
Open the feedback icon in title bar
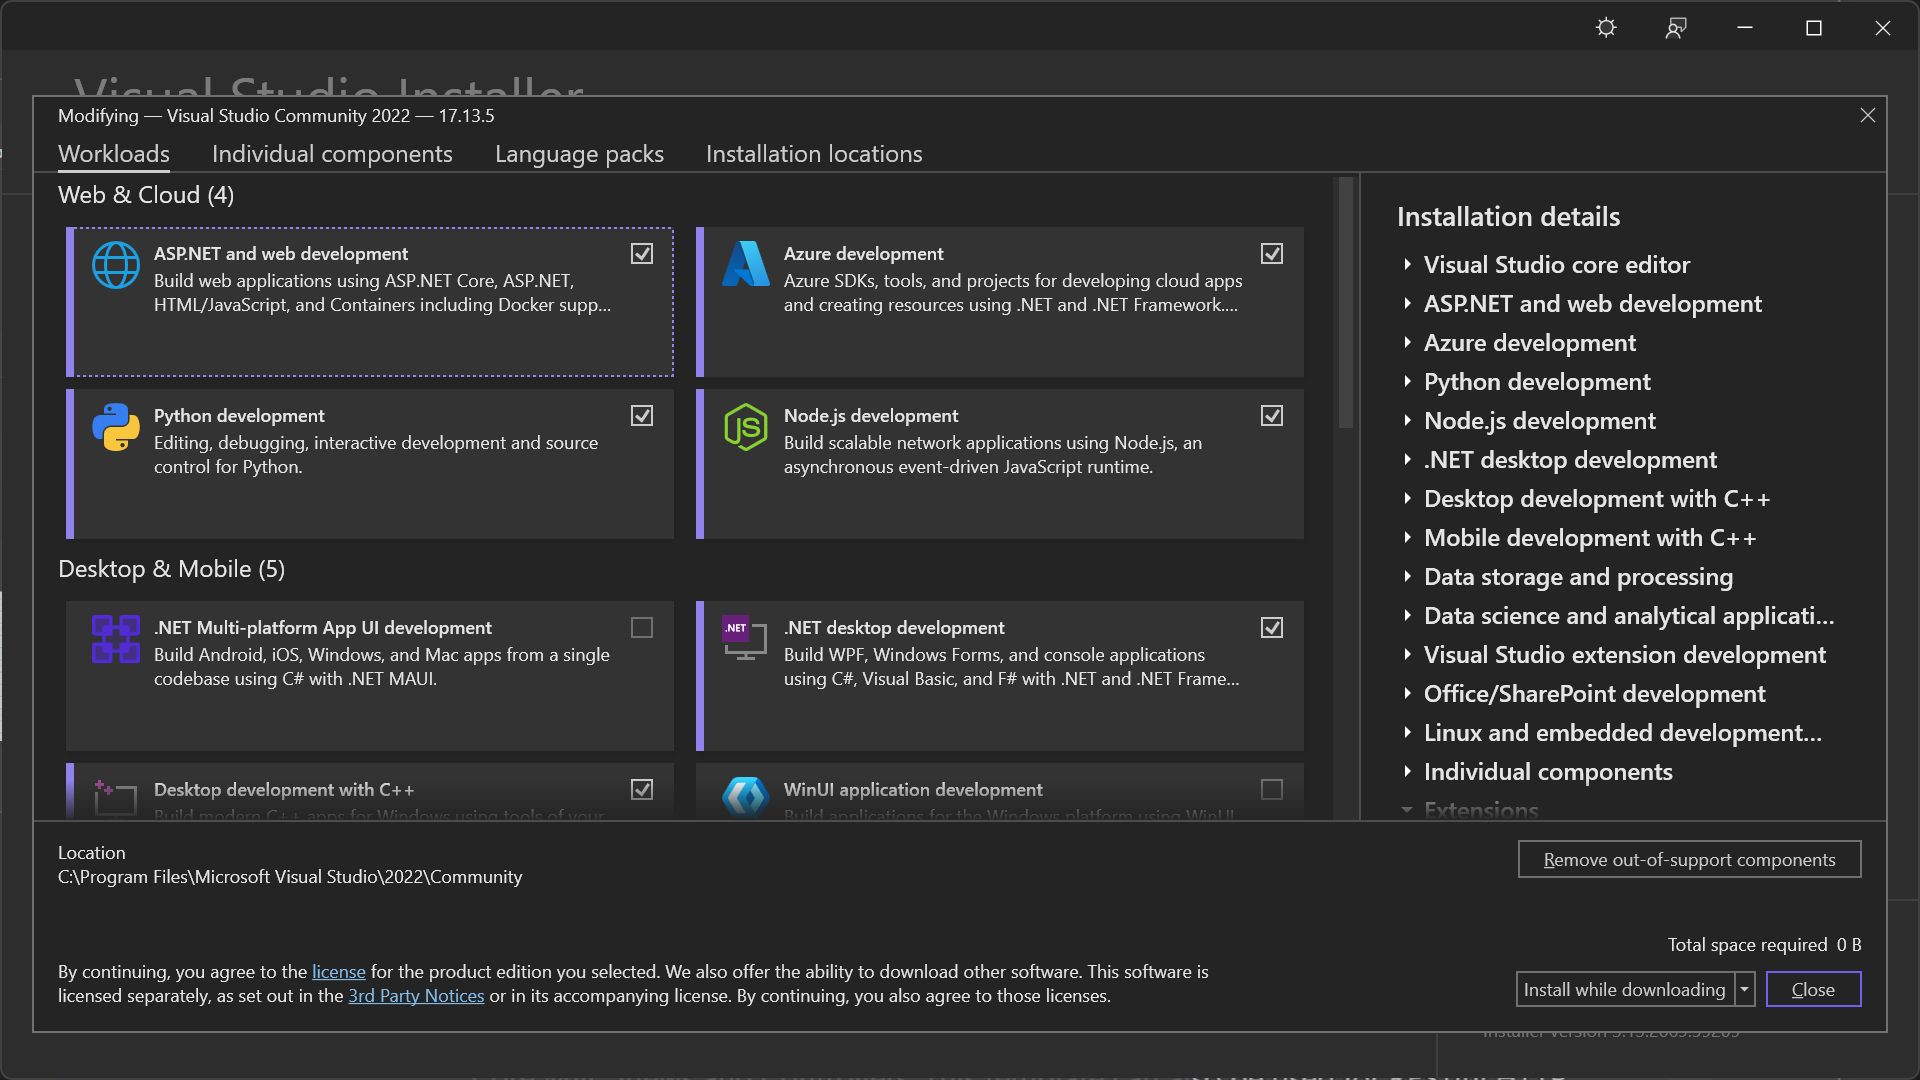pos(1676,28)
